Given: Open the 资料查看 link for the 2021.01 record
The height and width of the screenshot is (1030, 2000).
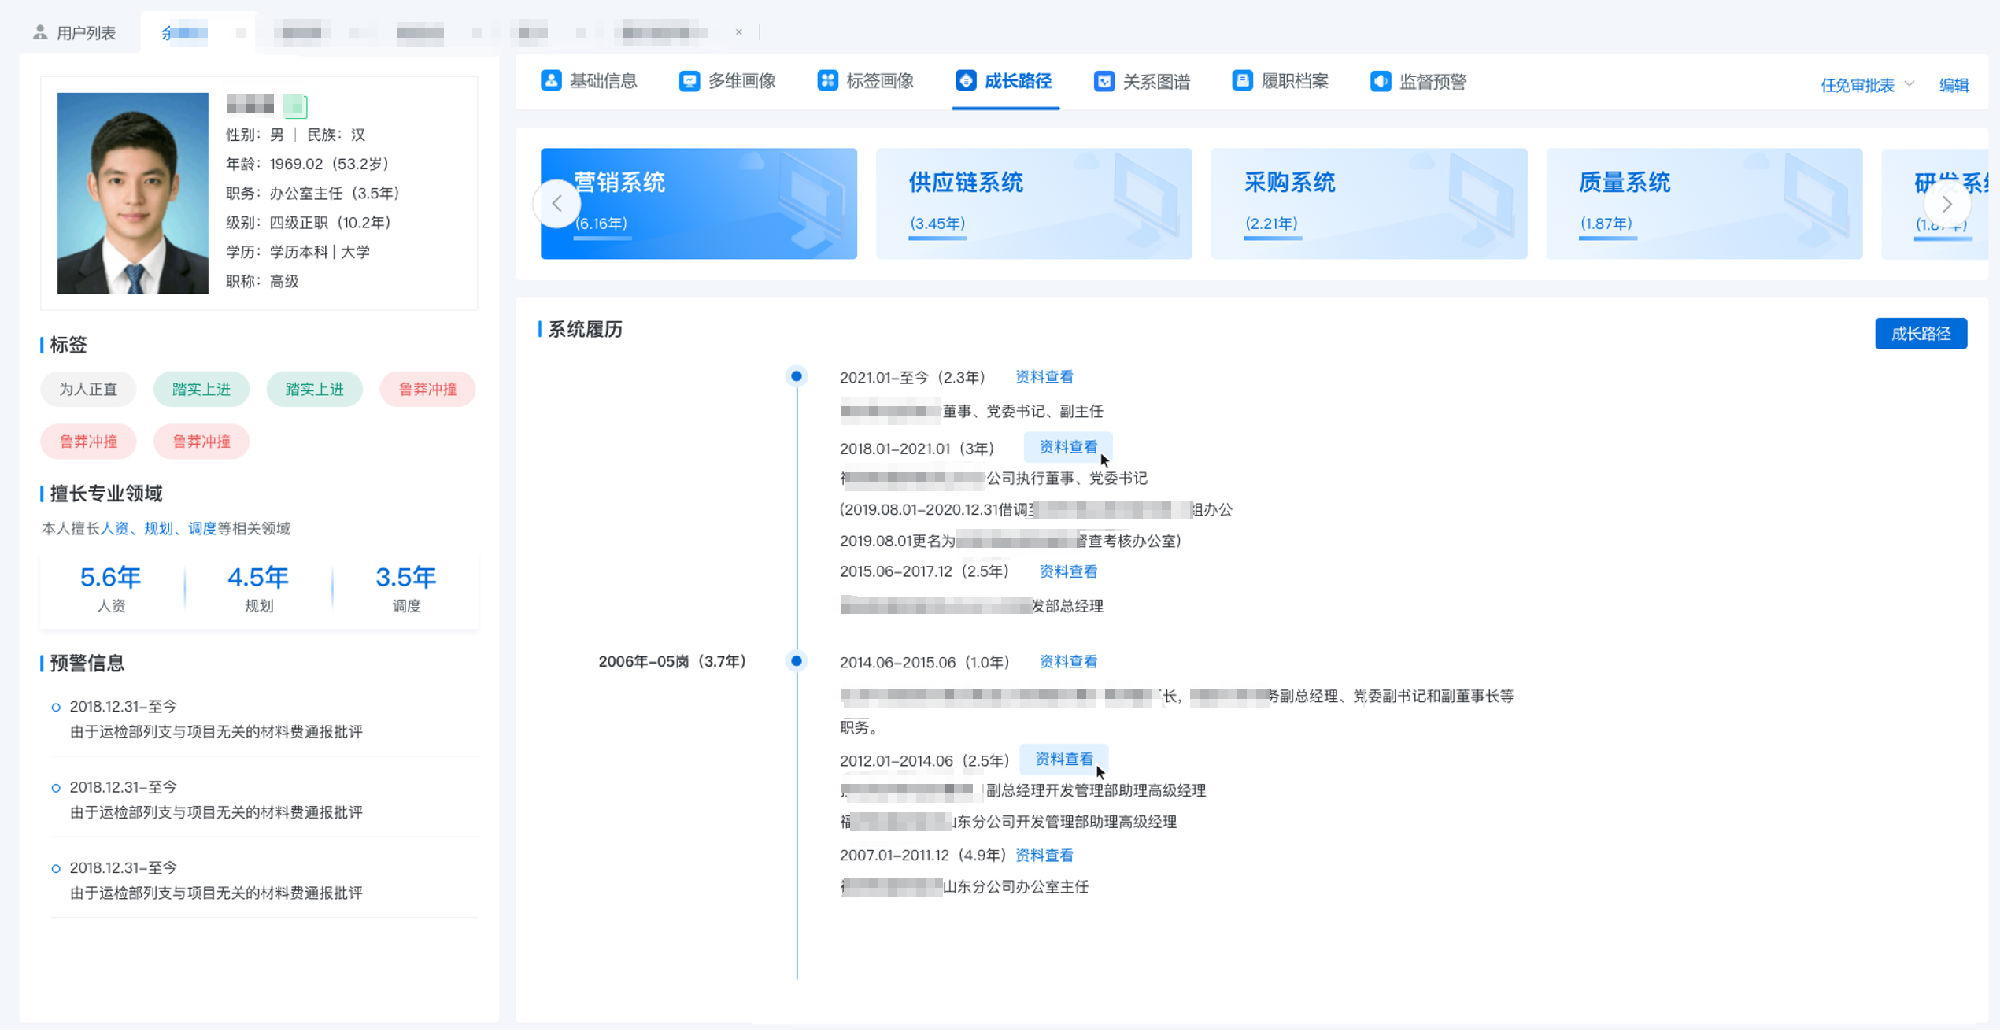Looking at the screenshot, I should (x=1043, y=377).
